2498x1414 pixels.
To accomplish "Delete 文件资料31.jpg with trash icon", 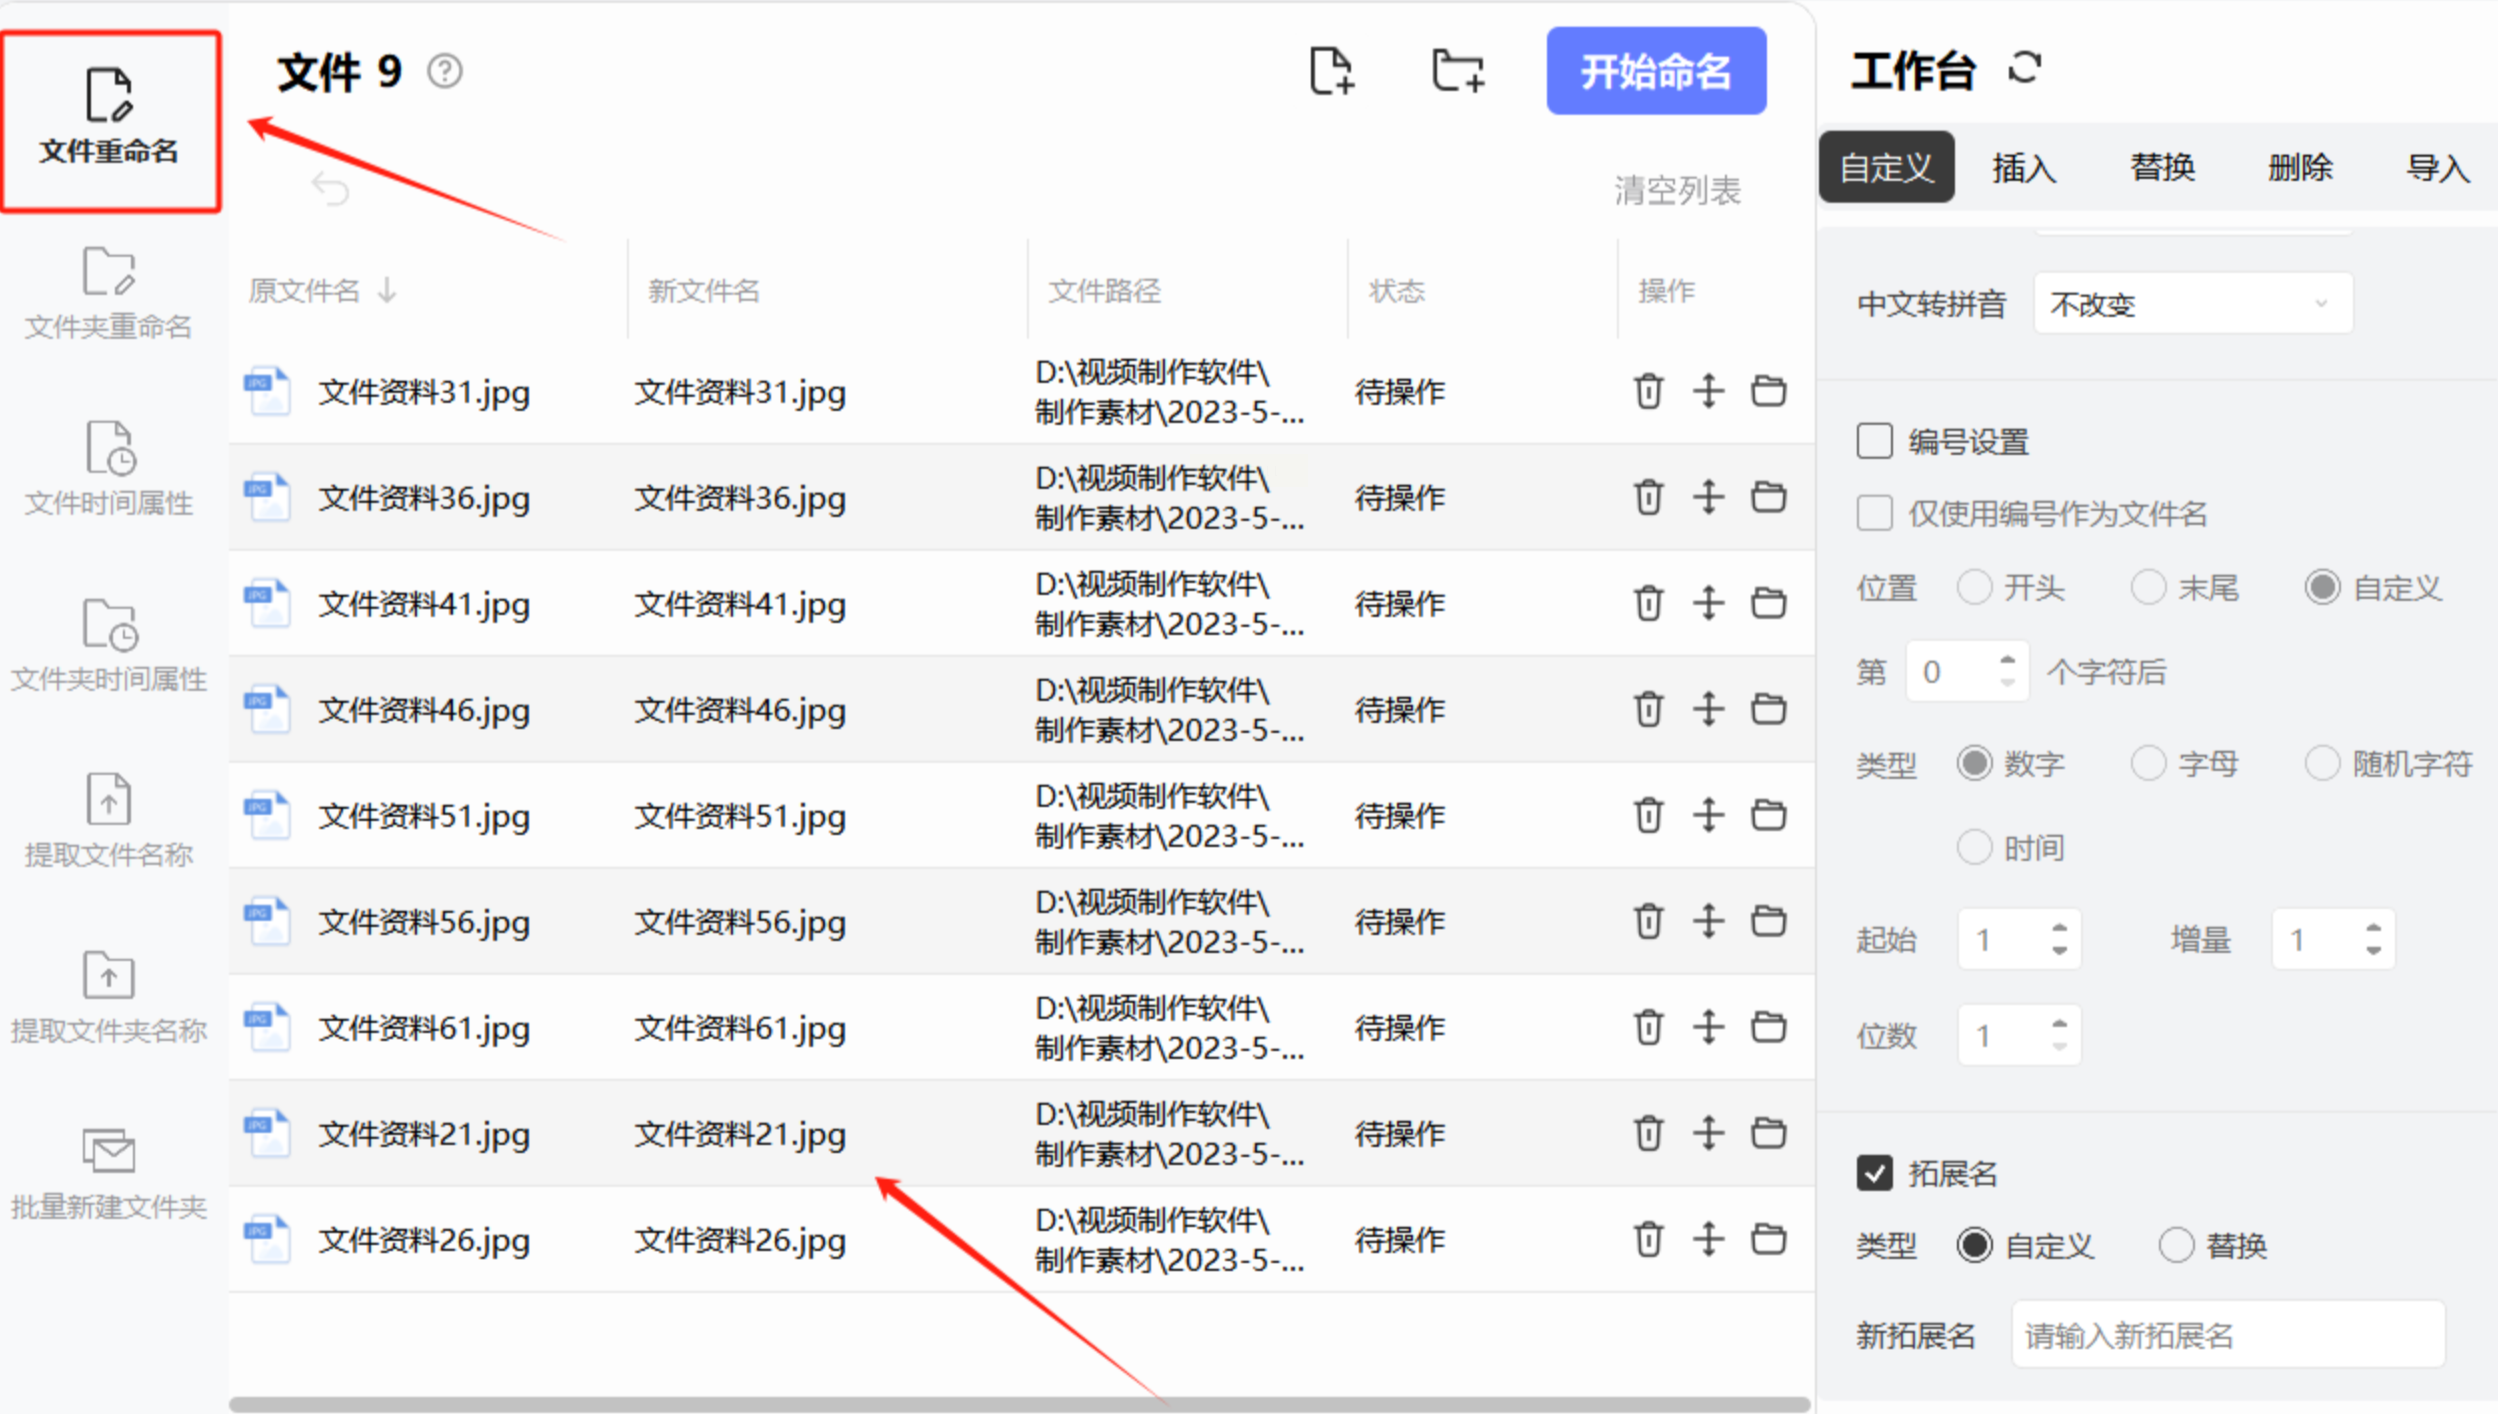I will [1648, 391].
